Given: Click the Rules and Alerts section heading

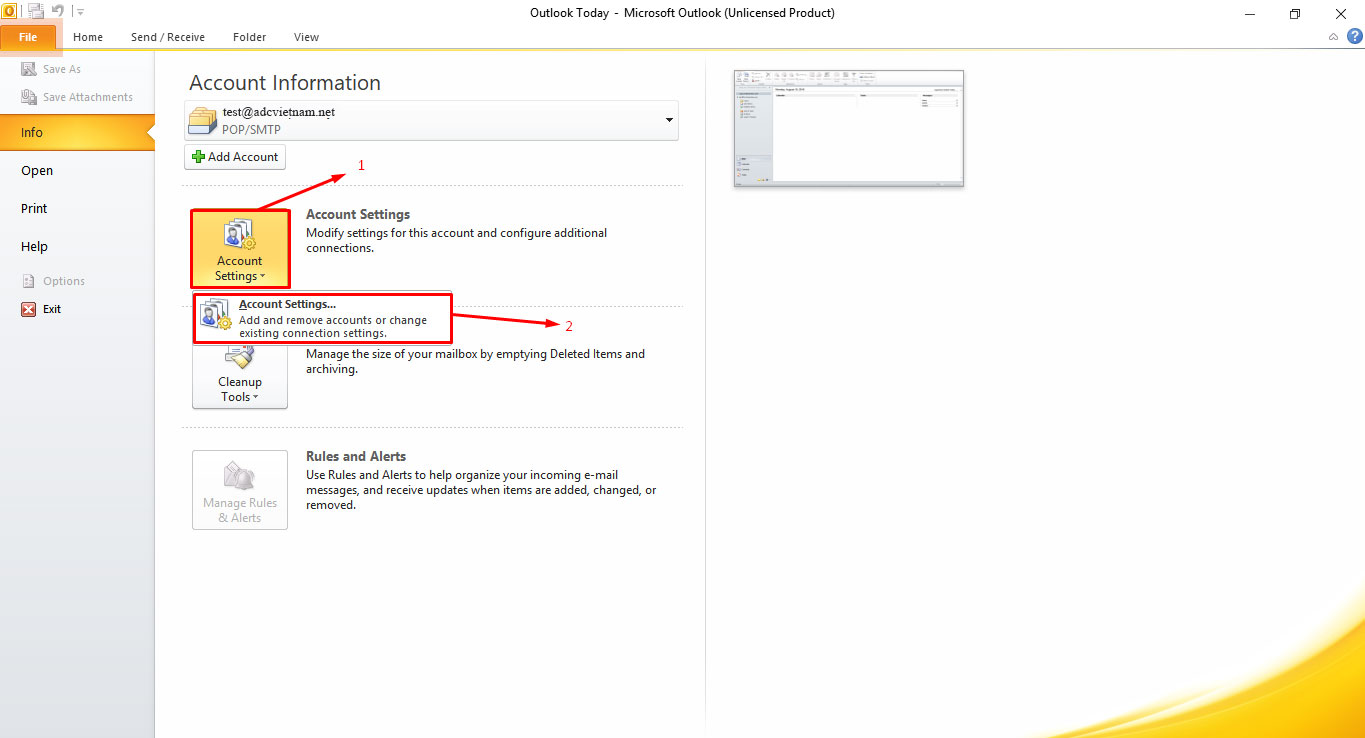Looking at the screenshot, I should (356, 456).
